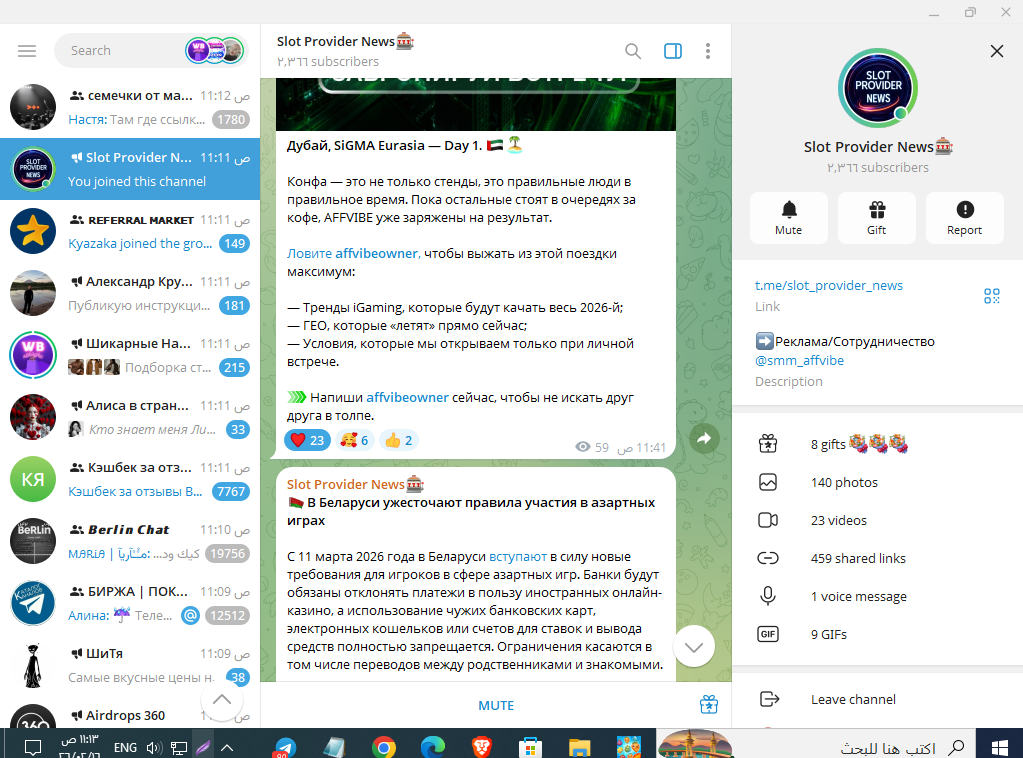1023x758 pixels.
Task: Toggle the right info sidebar panel
Action: pyautogui.click(x=673, y=51)
